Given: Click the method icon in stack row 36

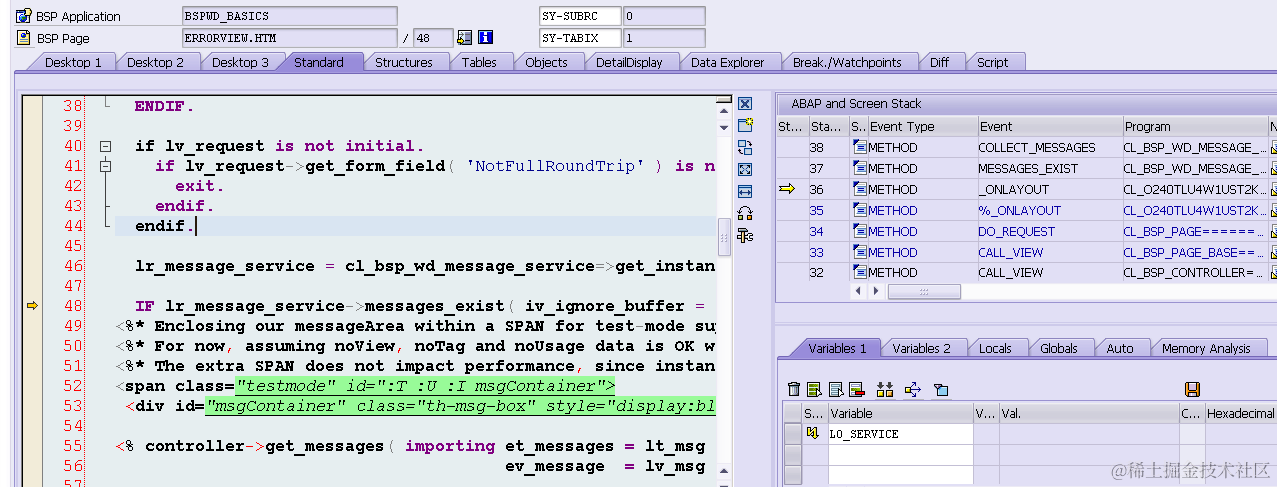Looking at the screenshot, I should [x=859, y=189].
